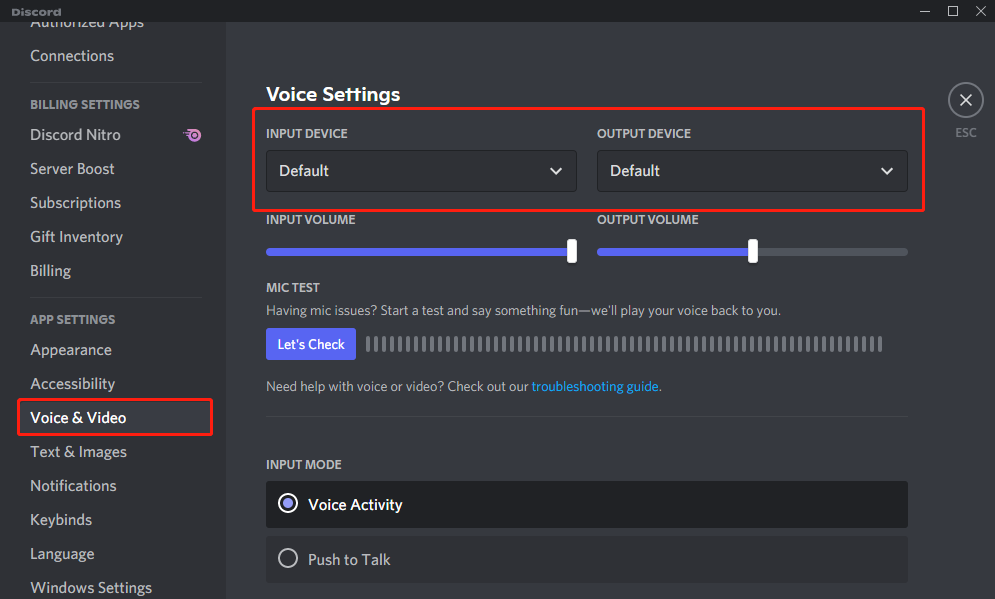
Task: Open Language settings
Action: pos(62,554)
